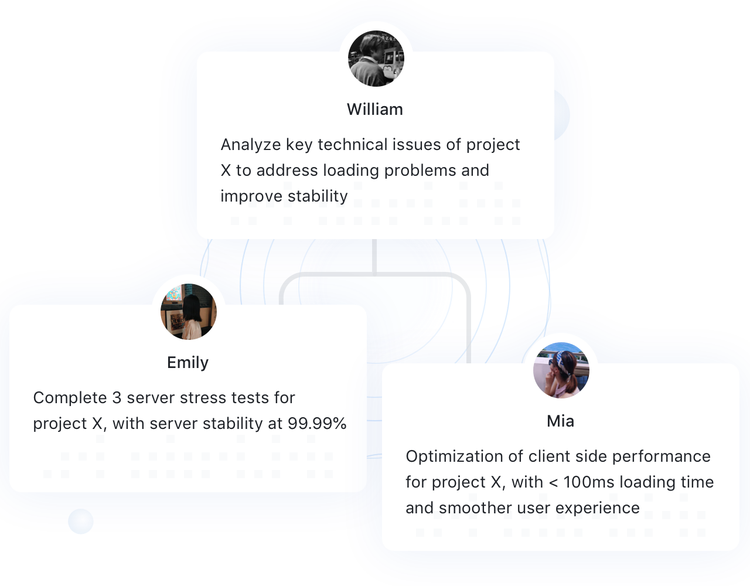Click the connector line leading down to Mia
Image resolution: width=750 pixels, height=586 pixels.
pyautogui.click(x=467, y=320)
